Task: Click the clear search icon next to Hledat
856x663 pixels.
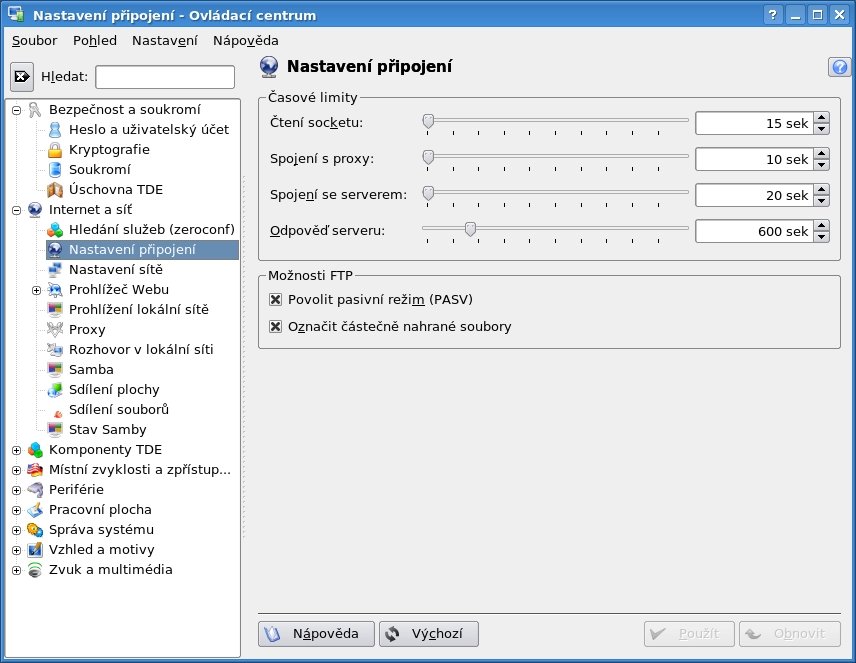Action: (22, 76)
